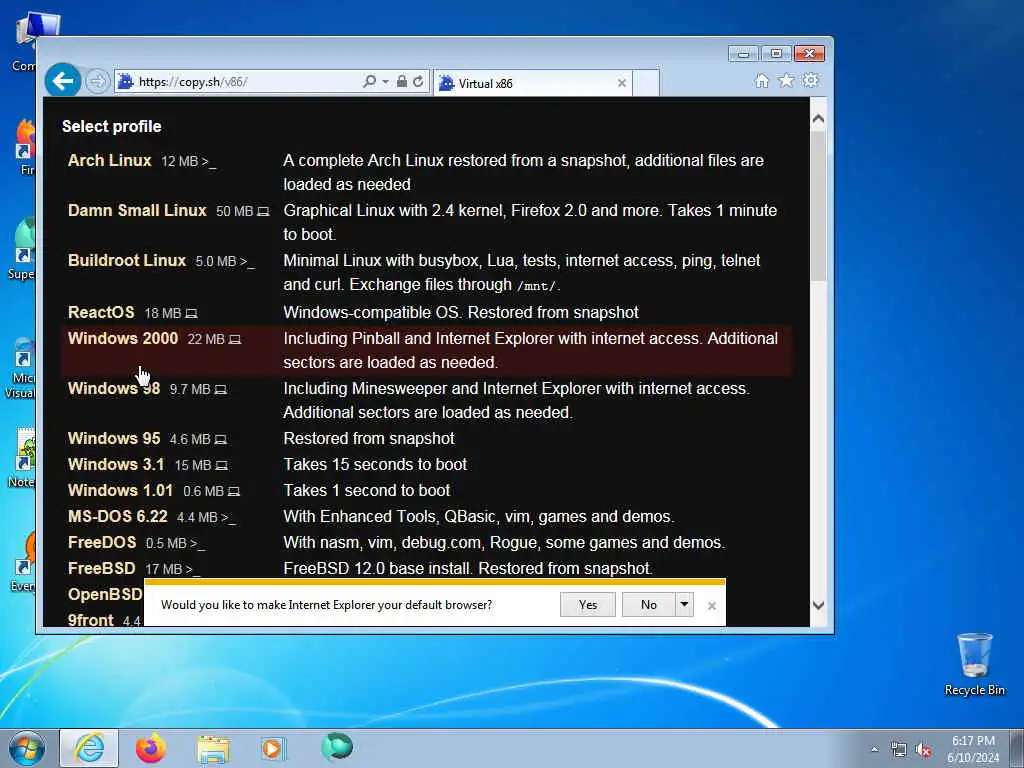Launch Firefox from the taskbar
Image resolution: width=1024 pixels, height=768 pixels.
151,748
